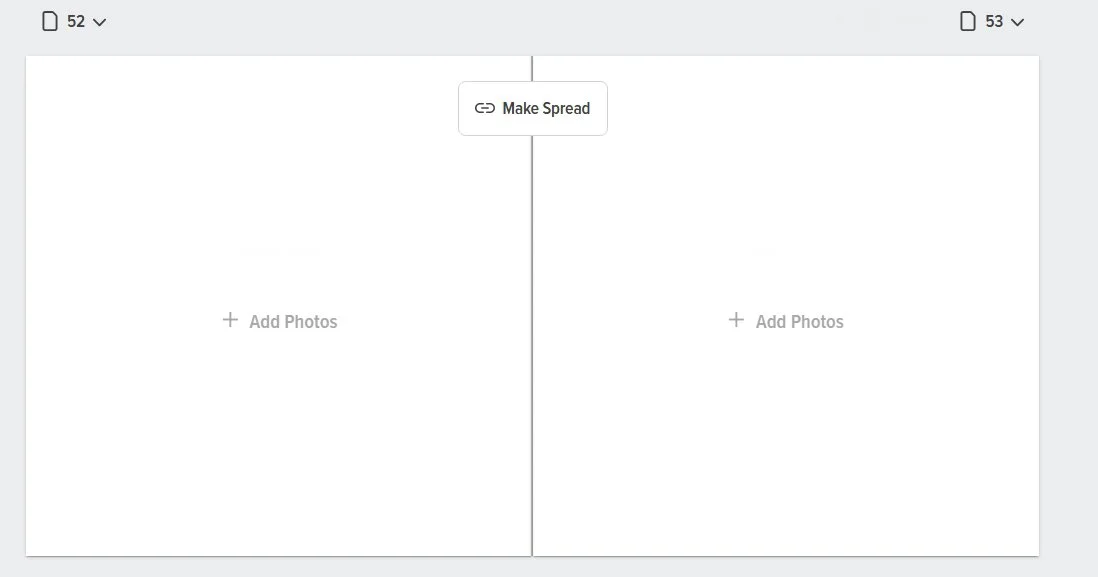This screenshot has height=577, width=1098.
Task: Select the blank page 52 canvas
Action: [279, 306]
